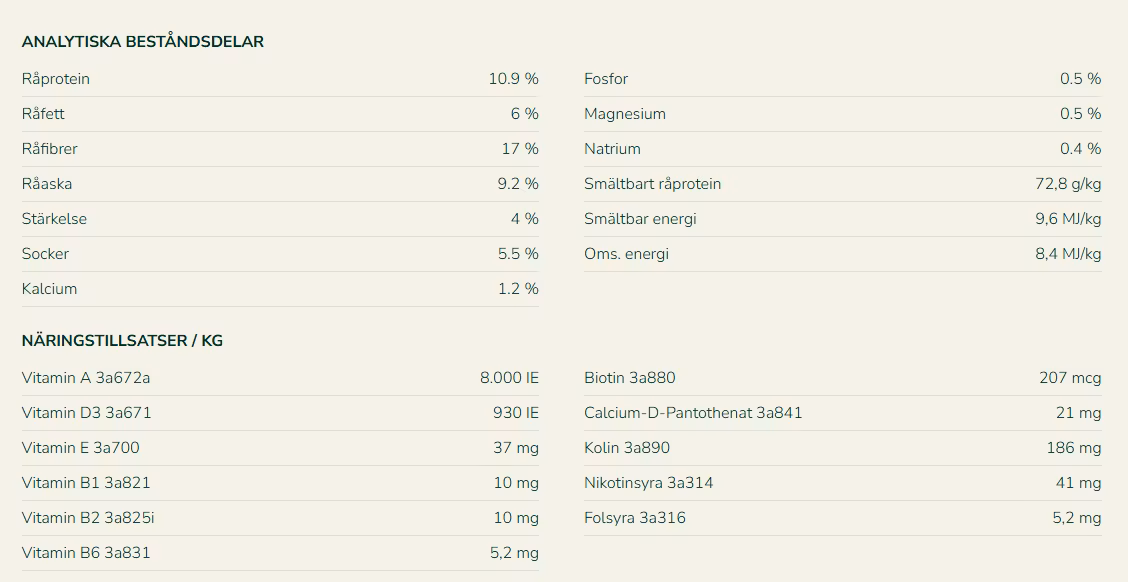Click the Oms. energi label
The width and height of the screenshot is (1128, 582).
[x=627, y=254]
